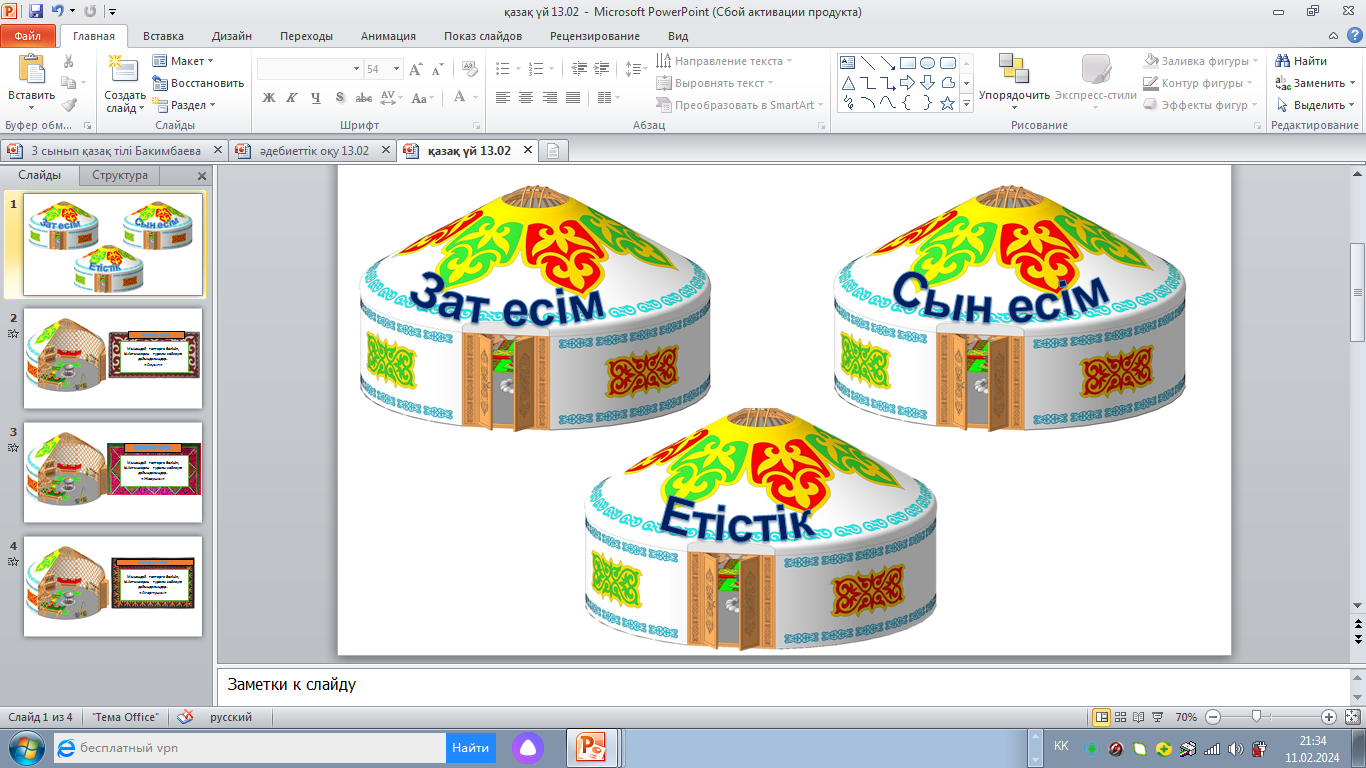Toggle Bold formatting (Ж)
Screen dimensions: 1366x768
(x=268, y=97)
